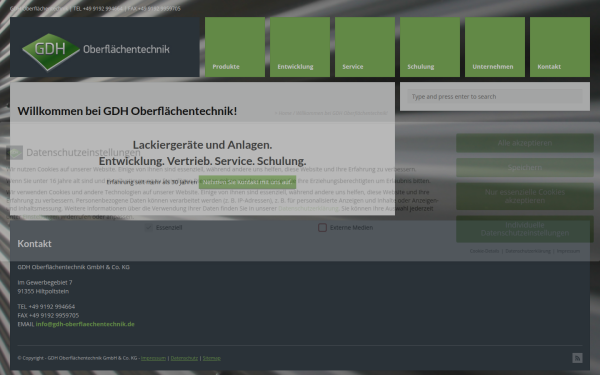600x375 pixels.
Task: Enable the Externe Medien checkbox
Action: pos(323,228)
